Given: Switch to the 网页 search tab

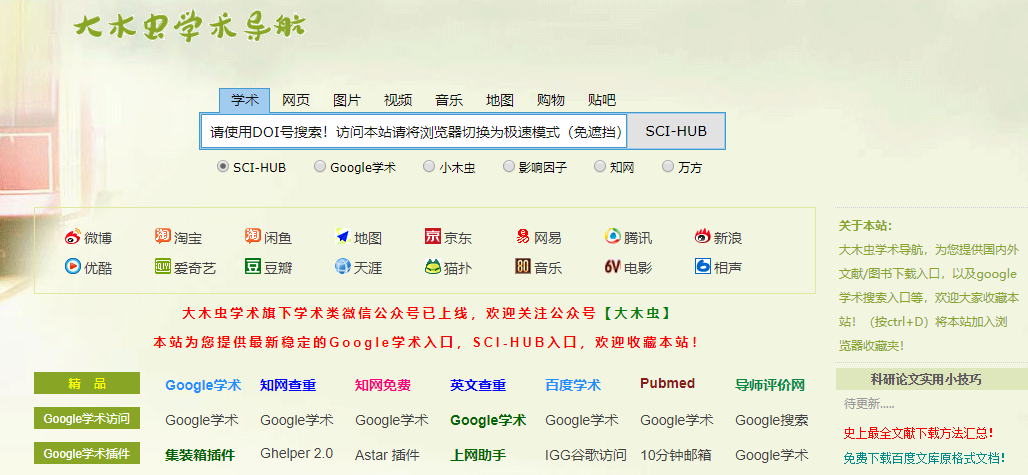Looking at the screenshot, I should [x=296, y=100].
